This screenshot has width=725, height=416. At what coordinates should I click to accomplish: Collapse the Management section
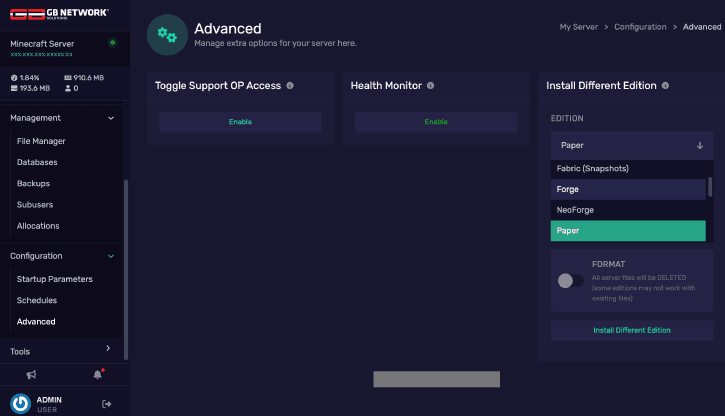110,118
